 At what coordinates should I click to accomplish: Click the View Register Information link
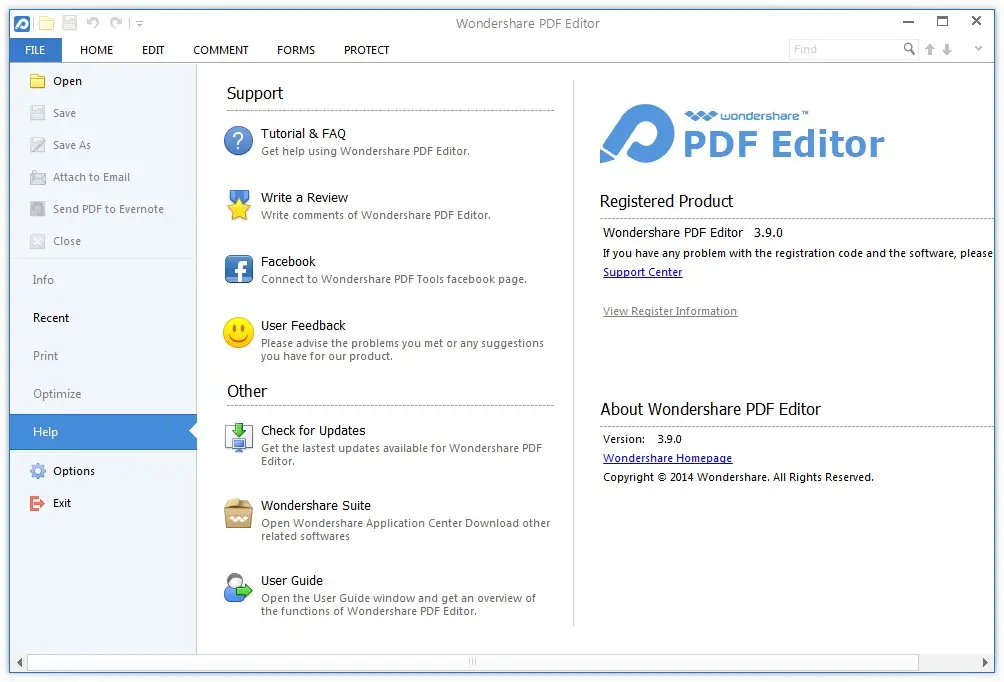coord(670,311)
